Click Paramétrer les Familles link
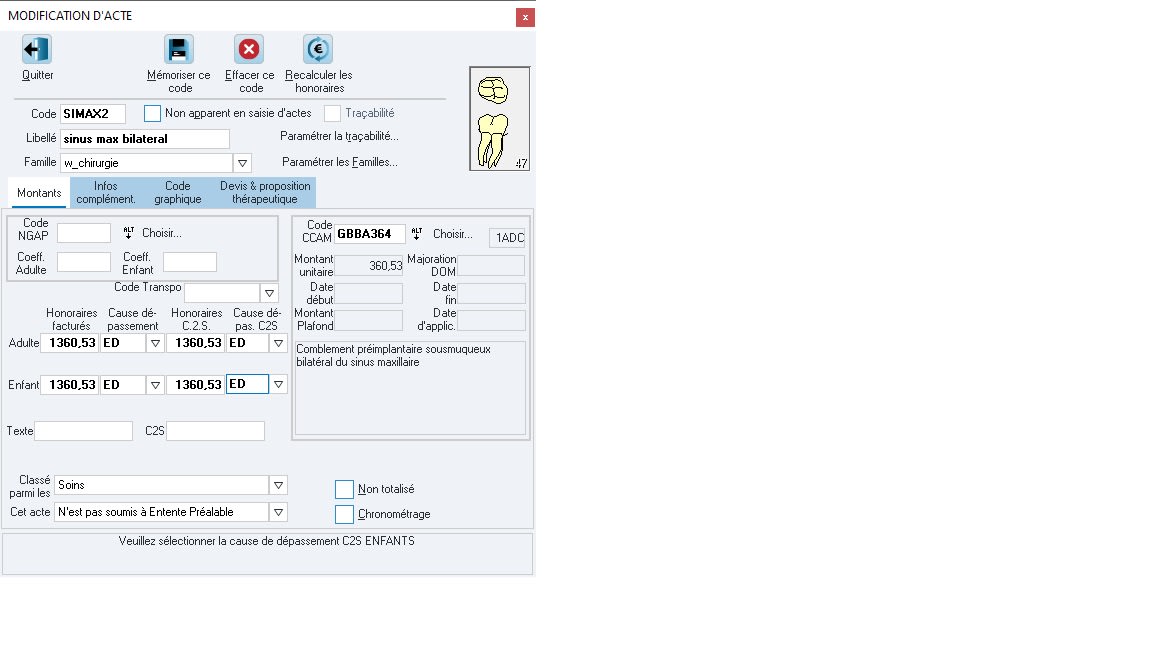The height and width of the screenshot is (648, 1152). (340, 162)
